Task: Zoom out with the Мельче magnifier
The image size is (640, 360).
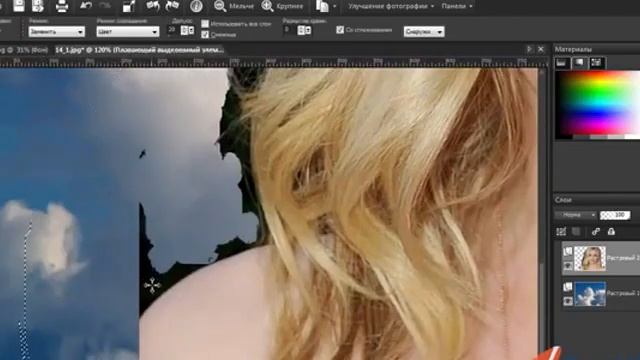Action: [220, 6]
